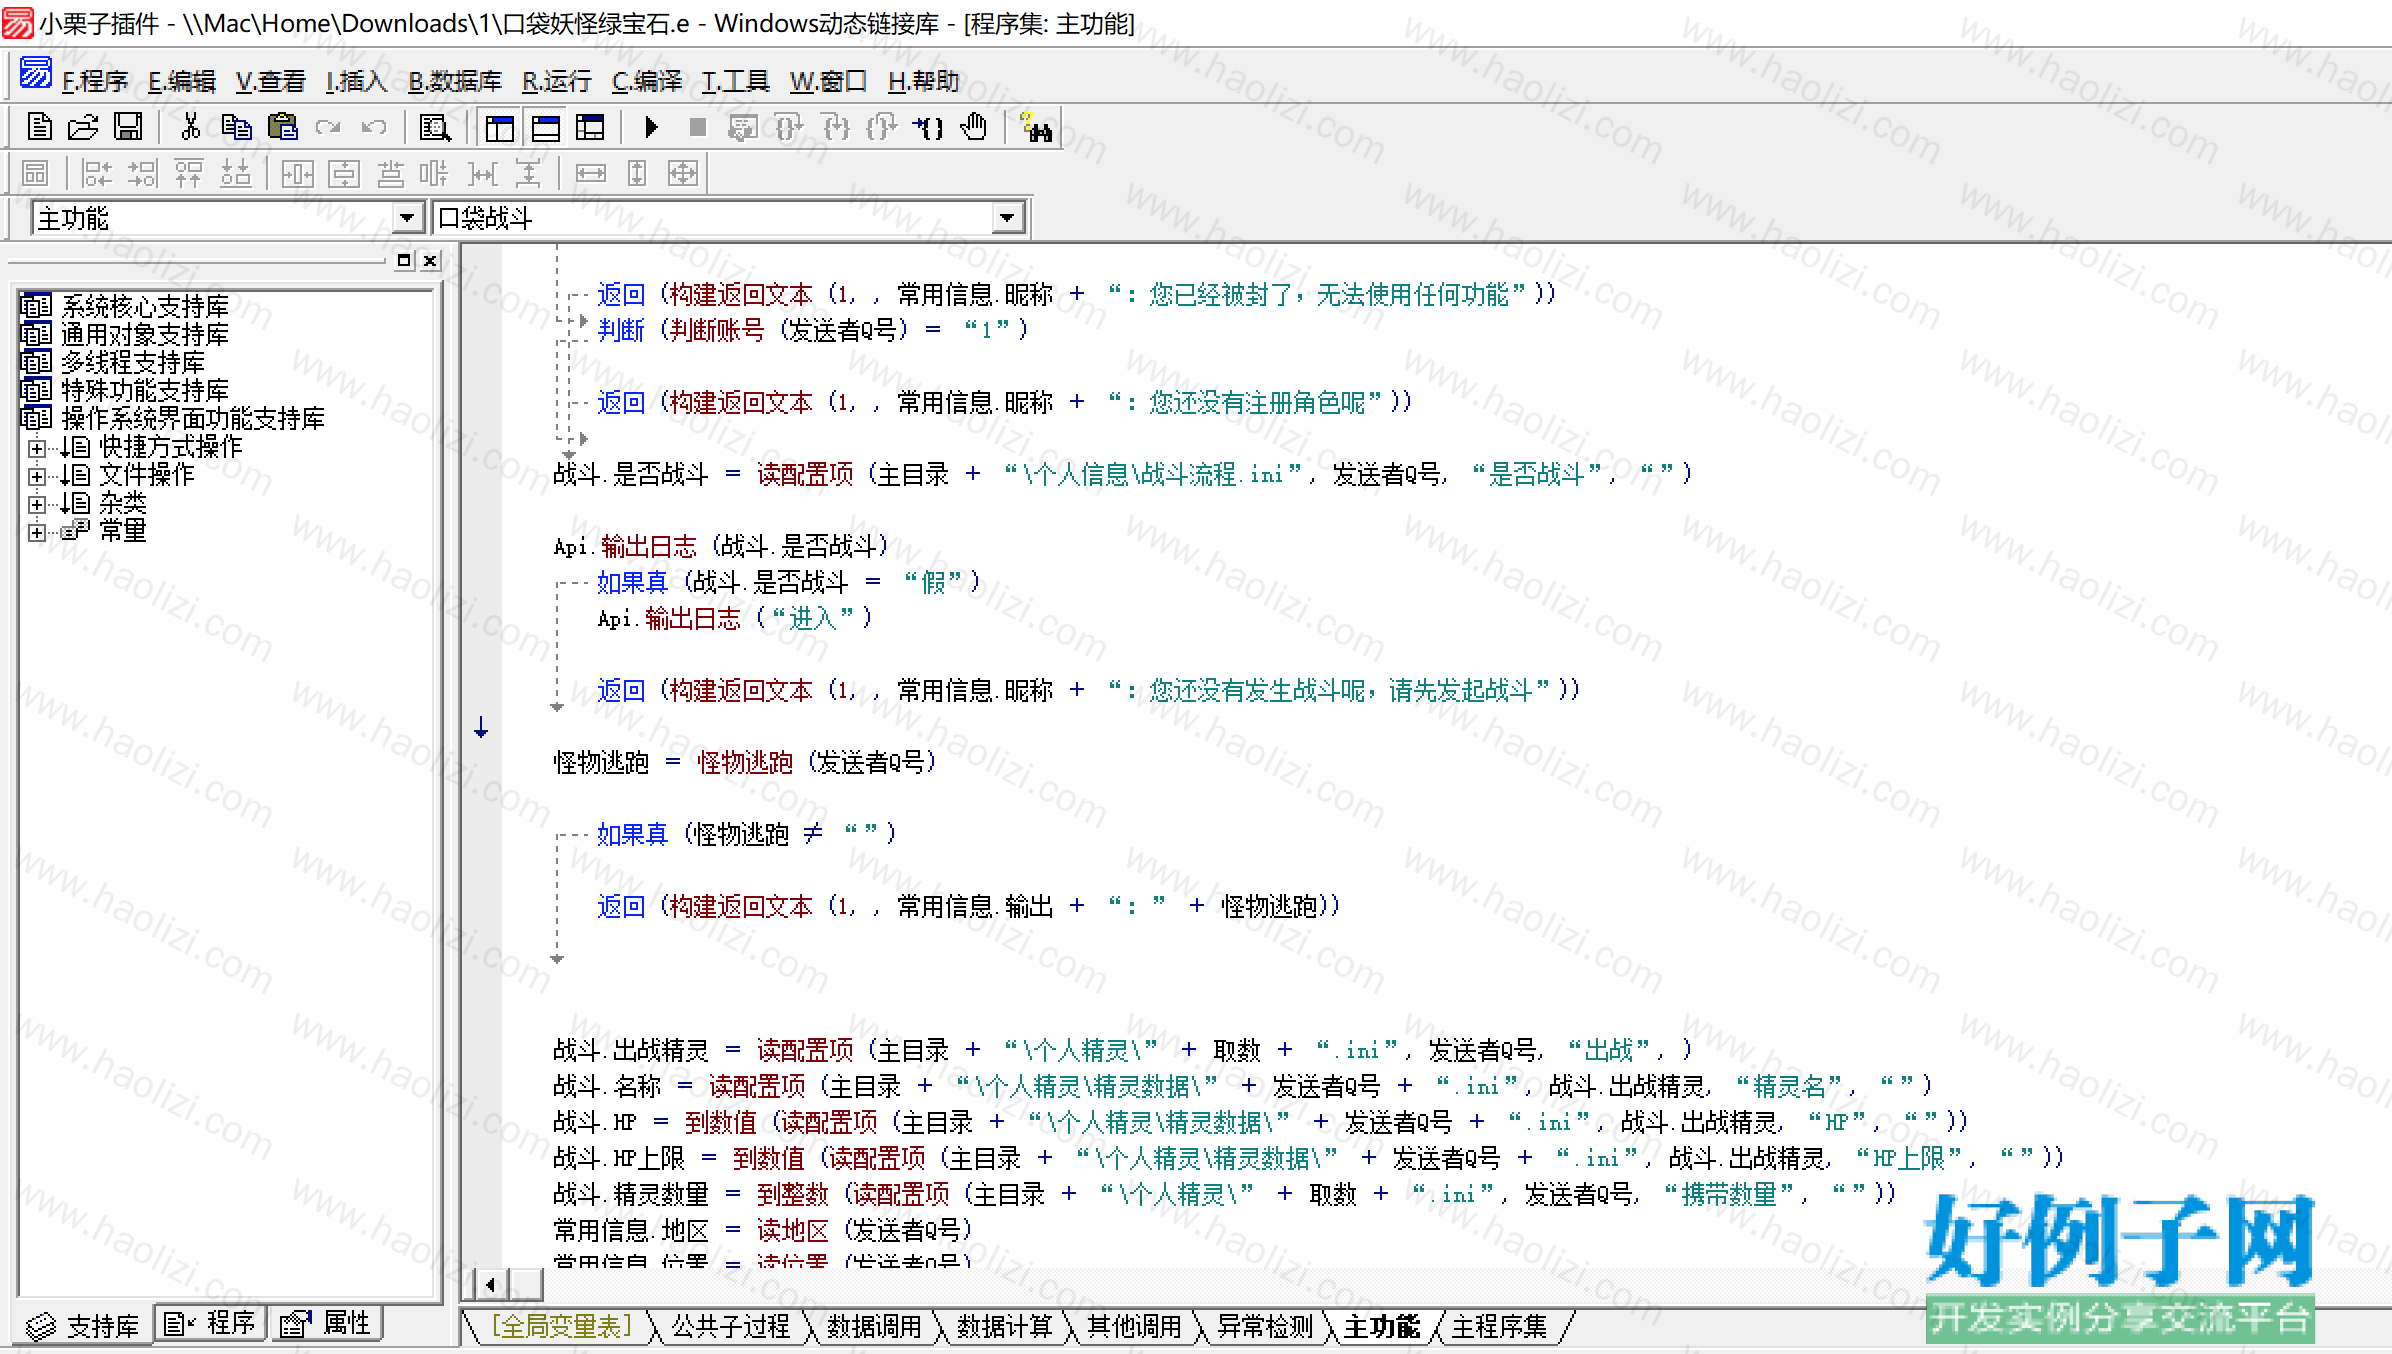2392x1354 pixels.
Task: Click the run-to-cursor arrow braces icon
Action: 927,127
